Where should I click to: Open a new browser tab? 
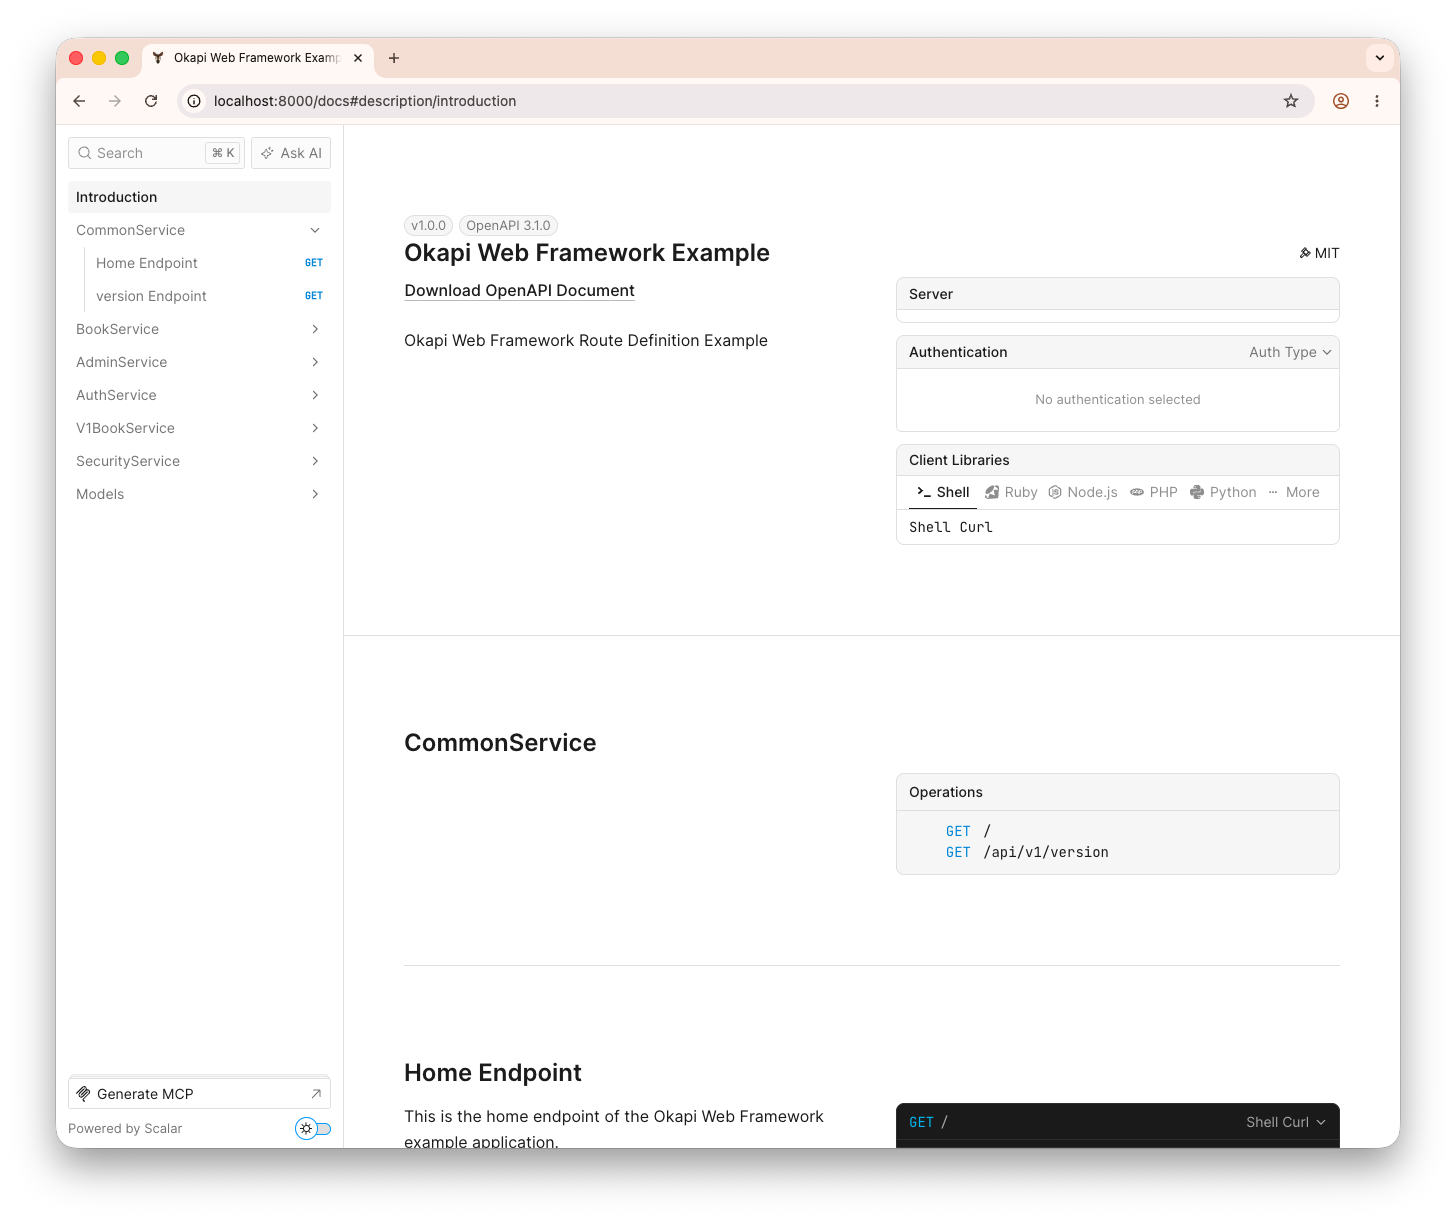394,58
